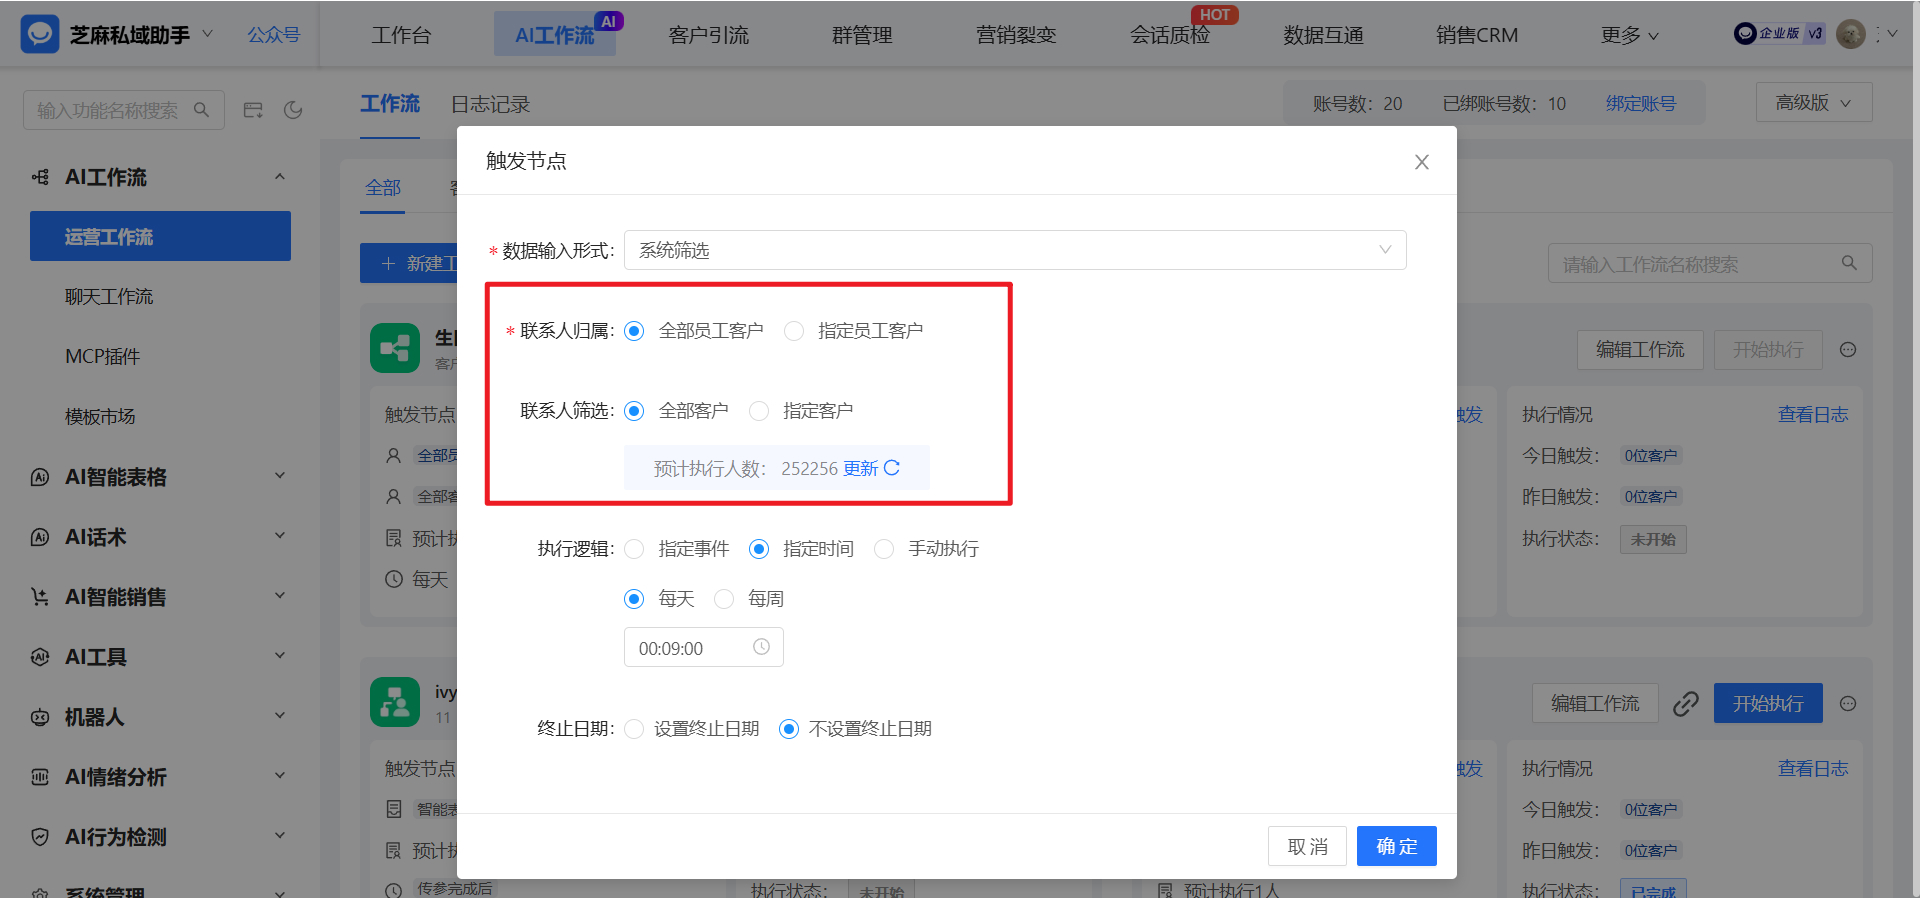Click the blue 开始执行 button

point(1768,703)
